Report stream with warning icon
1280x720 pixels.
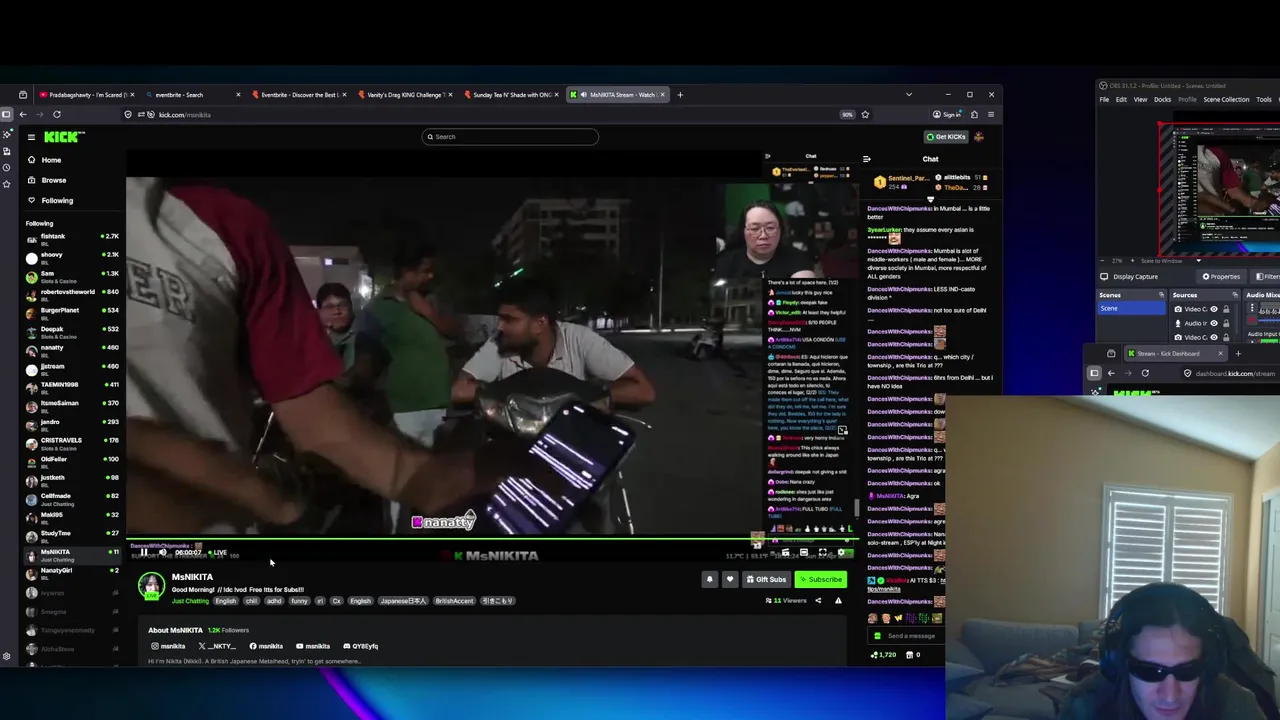click(838, 600)
